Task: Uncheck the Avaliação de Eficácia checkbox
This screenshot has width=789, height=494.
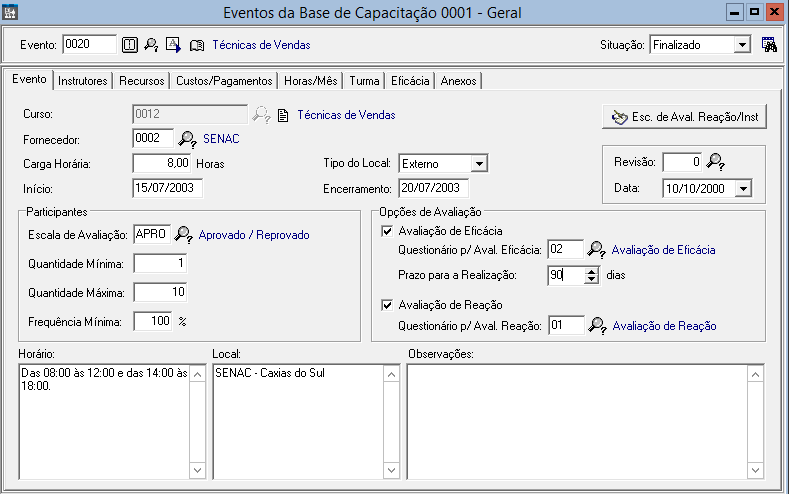Action: pos(388,231)
